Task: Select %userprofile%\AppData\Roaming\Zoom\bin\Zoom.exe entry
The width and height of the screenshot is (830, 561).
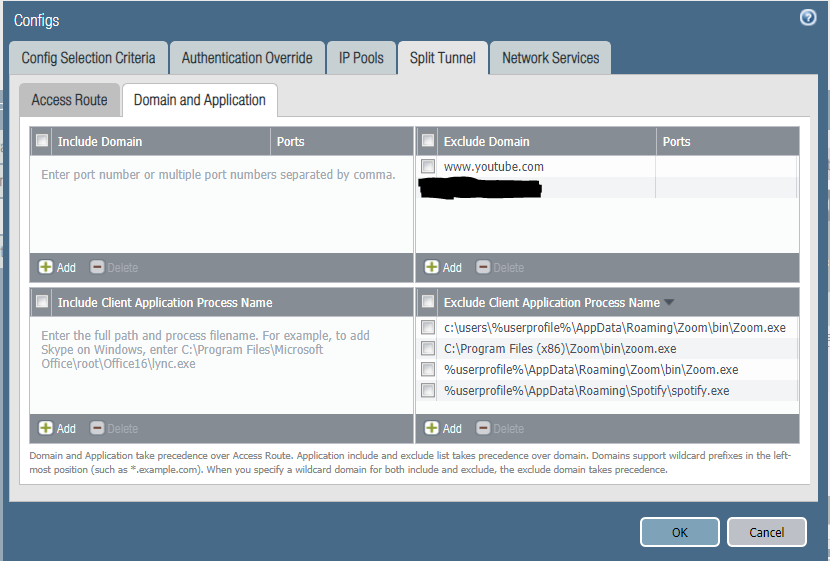Action: [x=591, y=369]
